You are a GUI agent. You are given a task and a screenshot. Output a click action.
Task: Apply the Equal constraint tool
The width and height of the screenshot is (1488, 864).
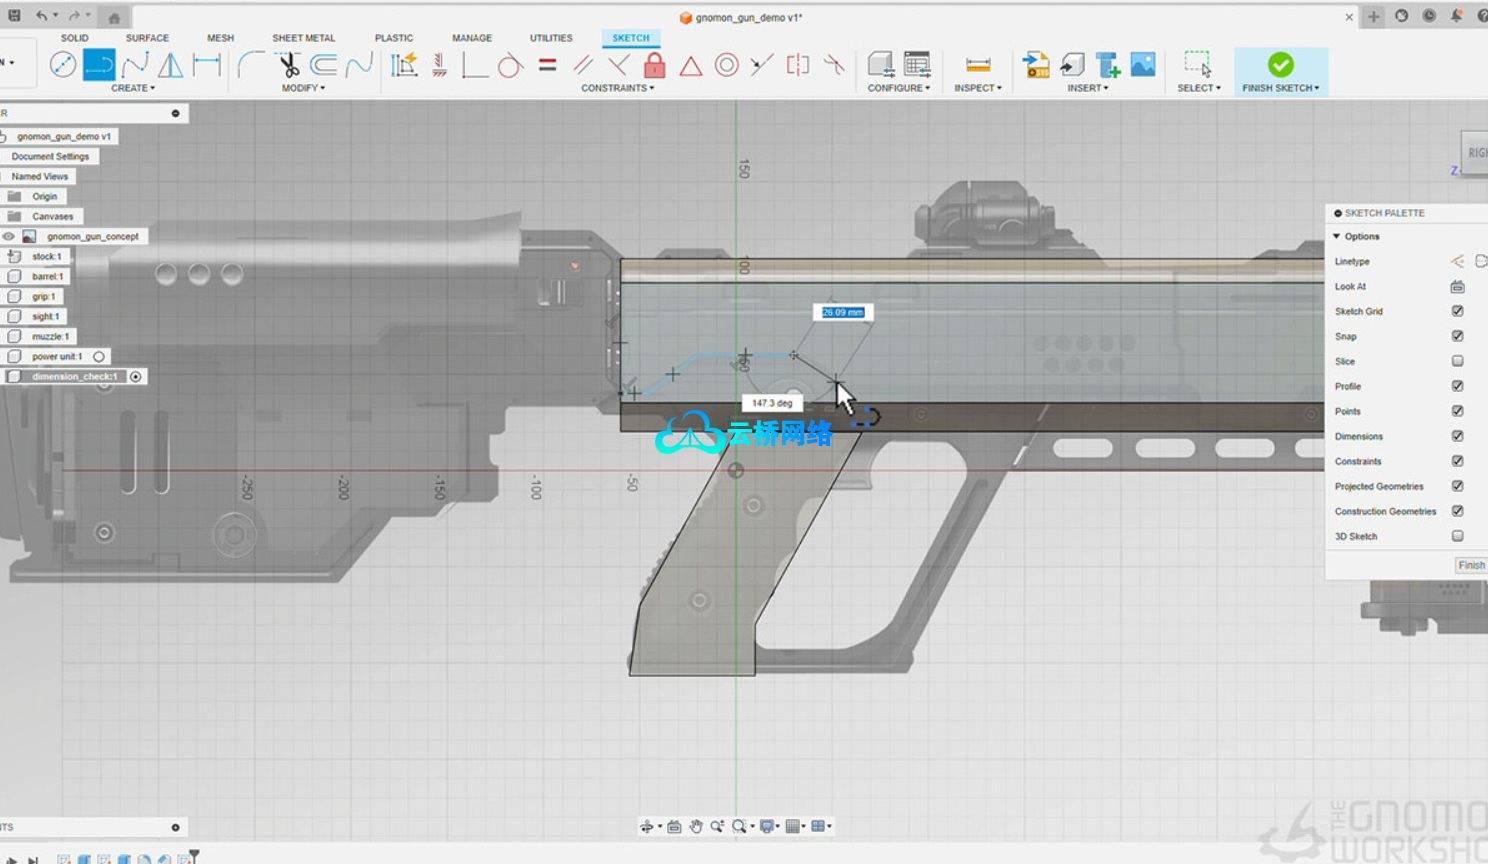tap(547, 66)
